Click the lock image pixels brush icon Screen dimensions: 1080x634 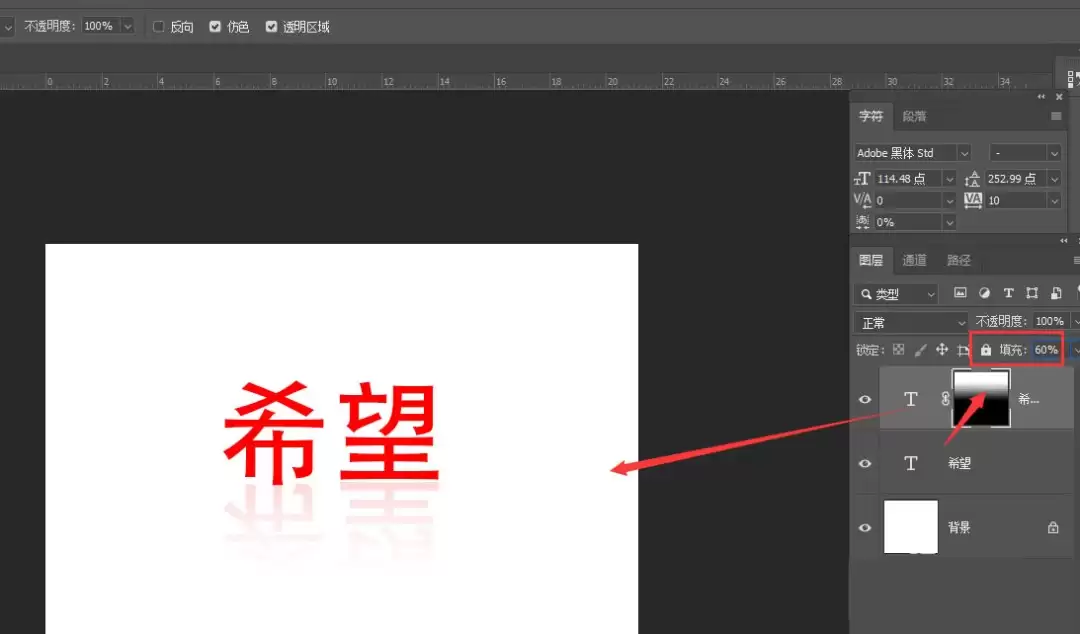click(920, 350)
